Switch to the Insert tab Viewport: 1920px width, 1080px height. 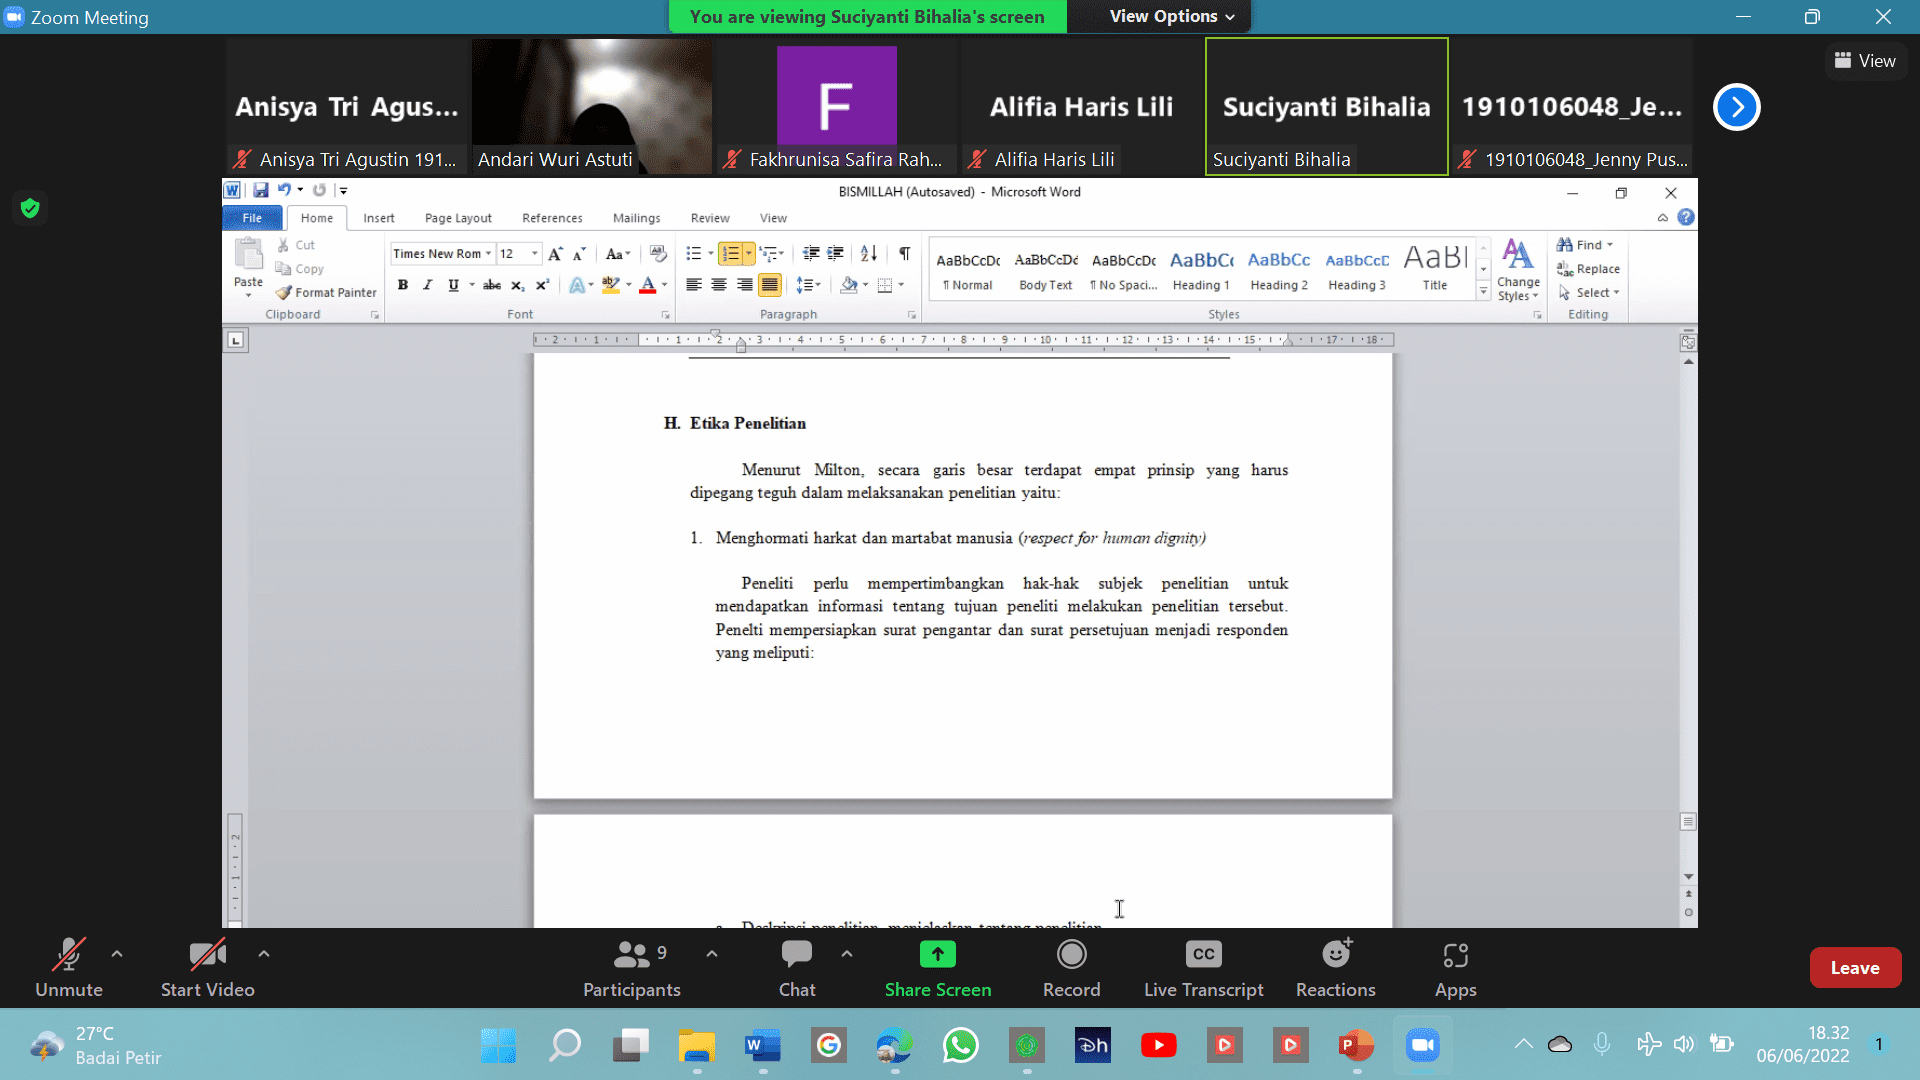tap(378, 218)
